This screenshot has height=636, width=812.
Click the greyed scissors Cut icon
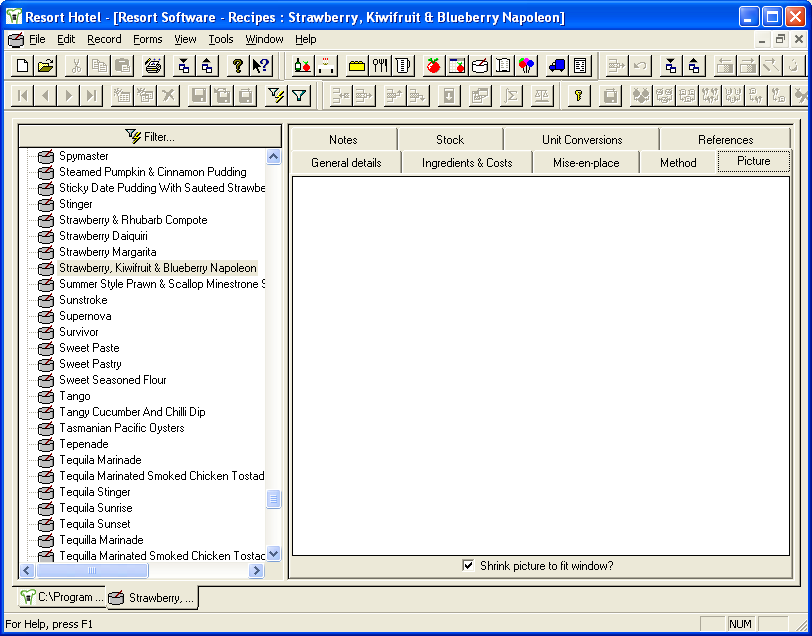77,66
